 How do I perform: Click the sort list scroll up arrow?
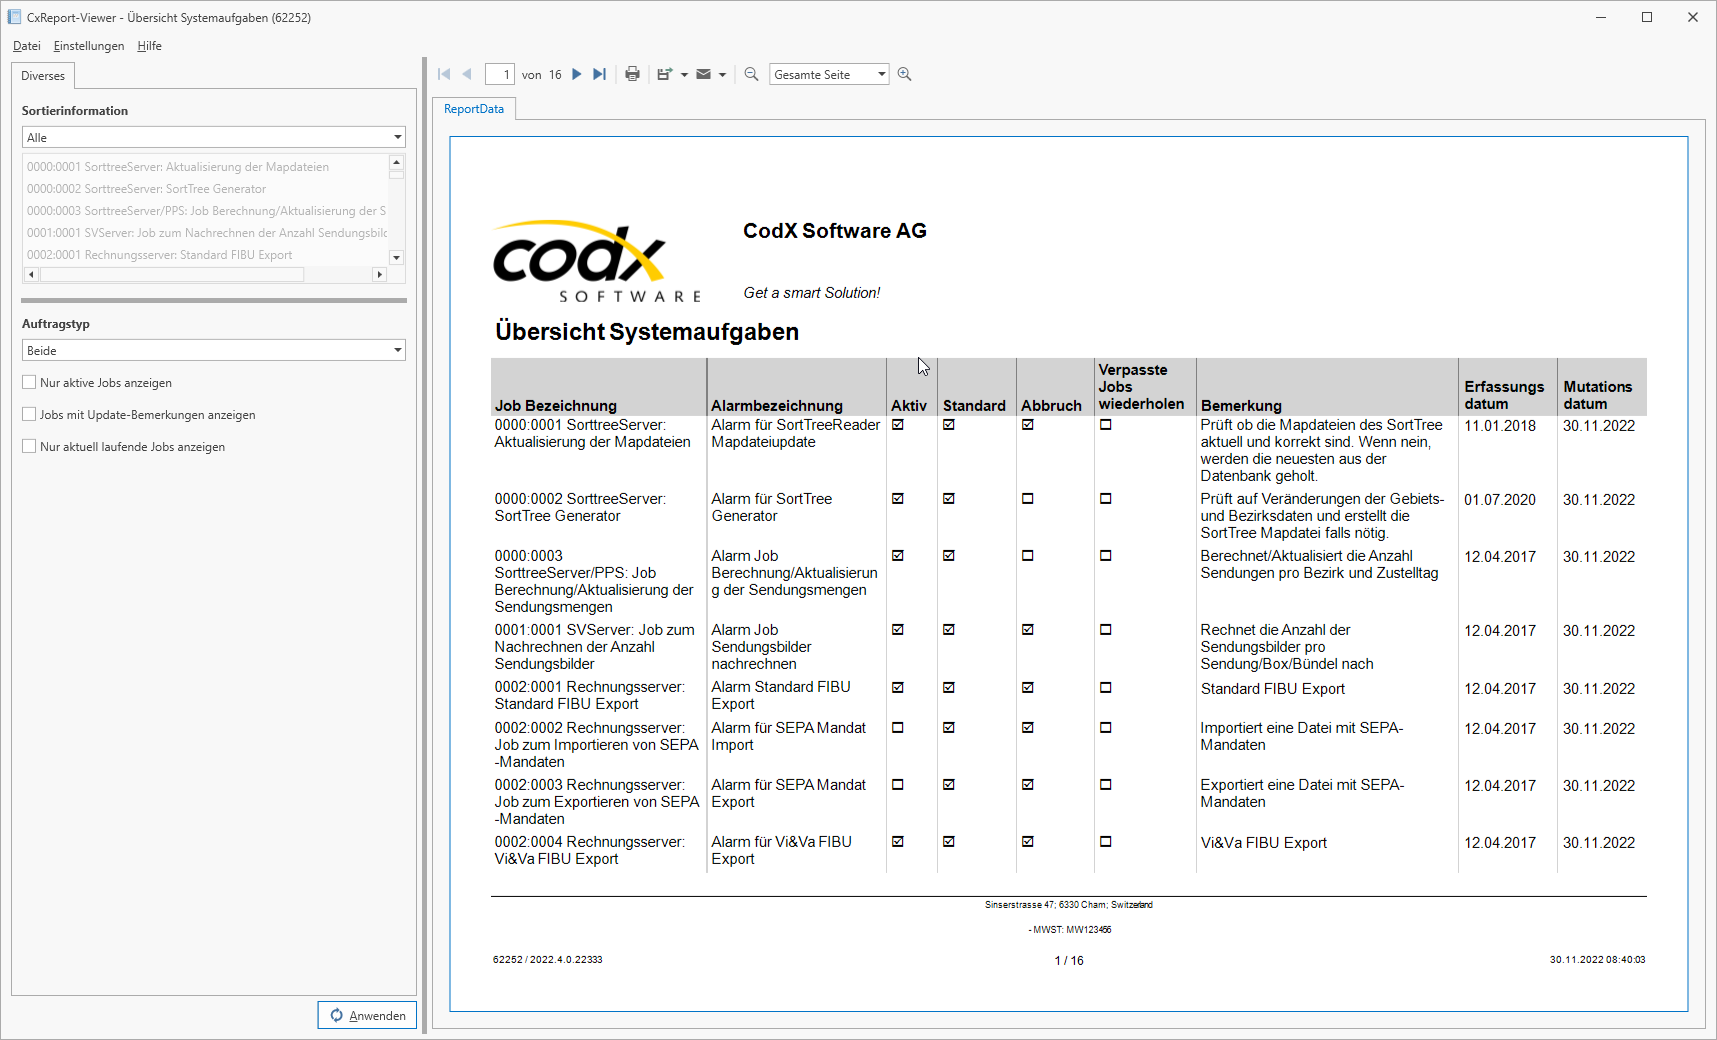coord(397,162)
